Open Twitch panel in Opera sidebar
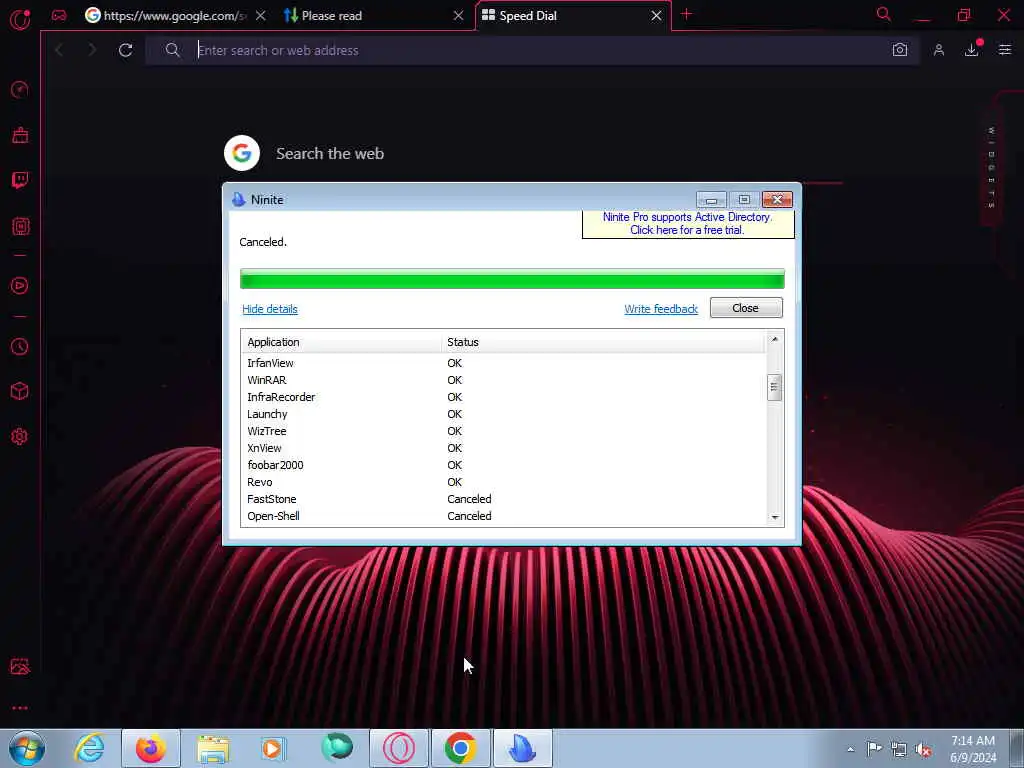Viewport: 1024px width, 768px height. (x=20, y=180)
